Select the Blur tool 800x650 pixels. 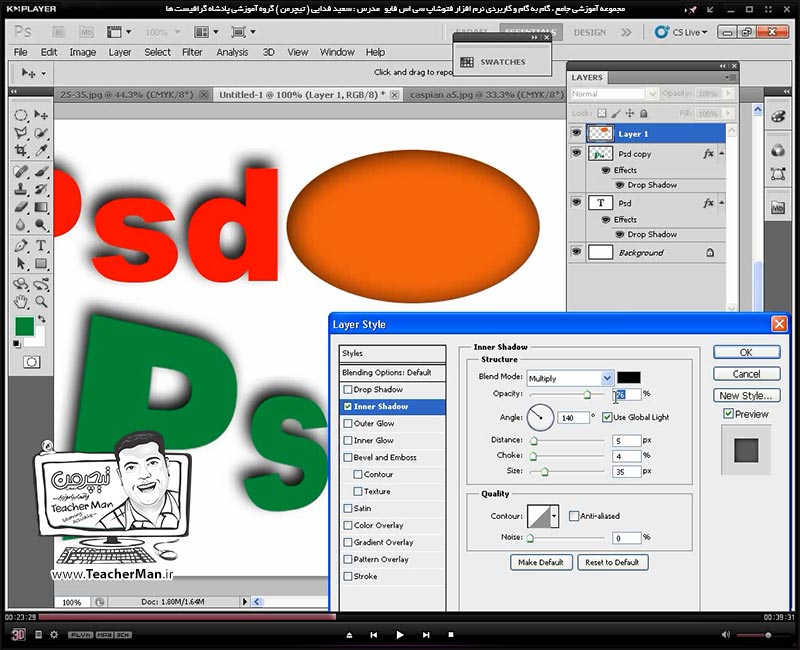coord(20,225)
